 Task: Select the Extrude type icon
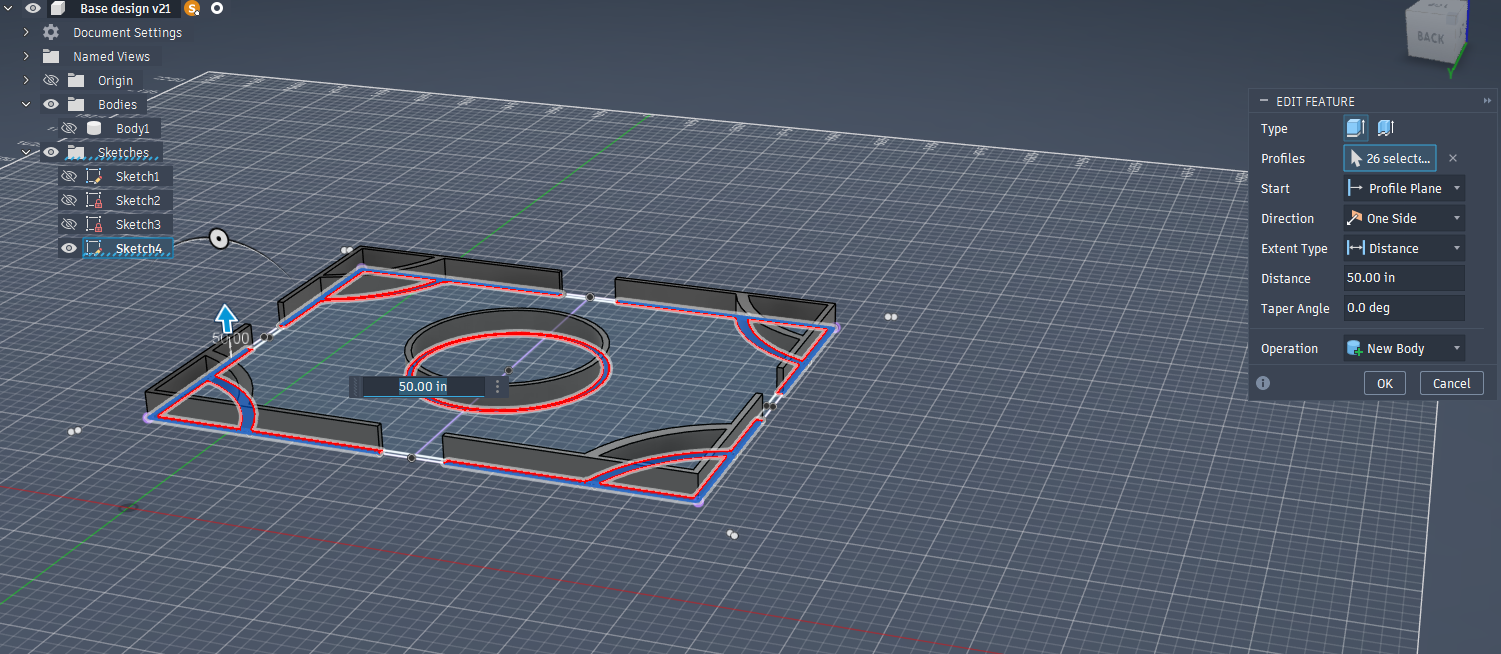1356,128
